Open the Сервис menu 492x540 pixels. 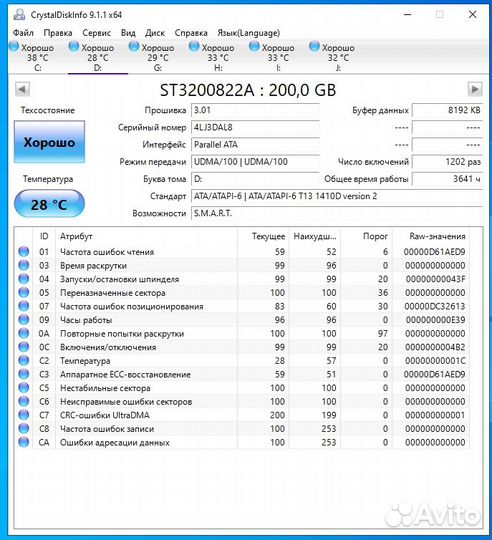coord(96,33)
